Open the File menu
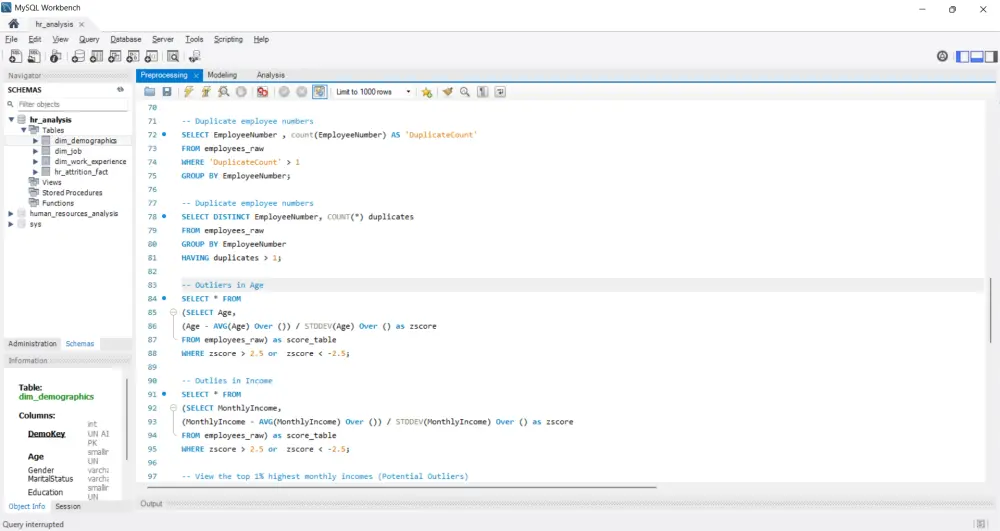The width and height of the screenshot is (1000, 531). tap(11, 40)
